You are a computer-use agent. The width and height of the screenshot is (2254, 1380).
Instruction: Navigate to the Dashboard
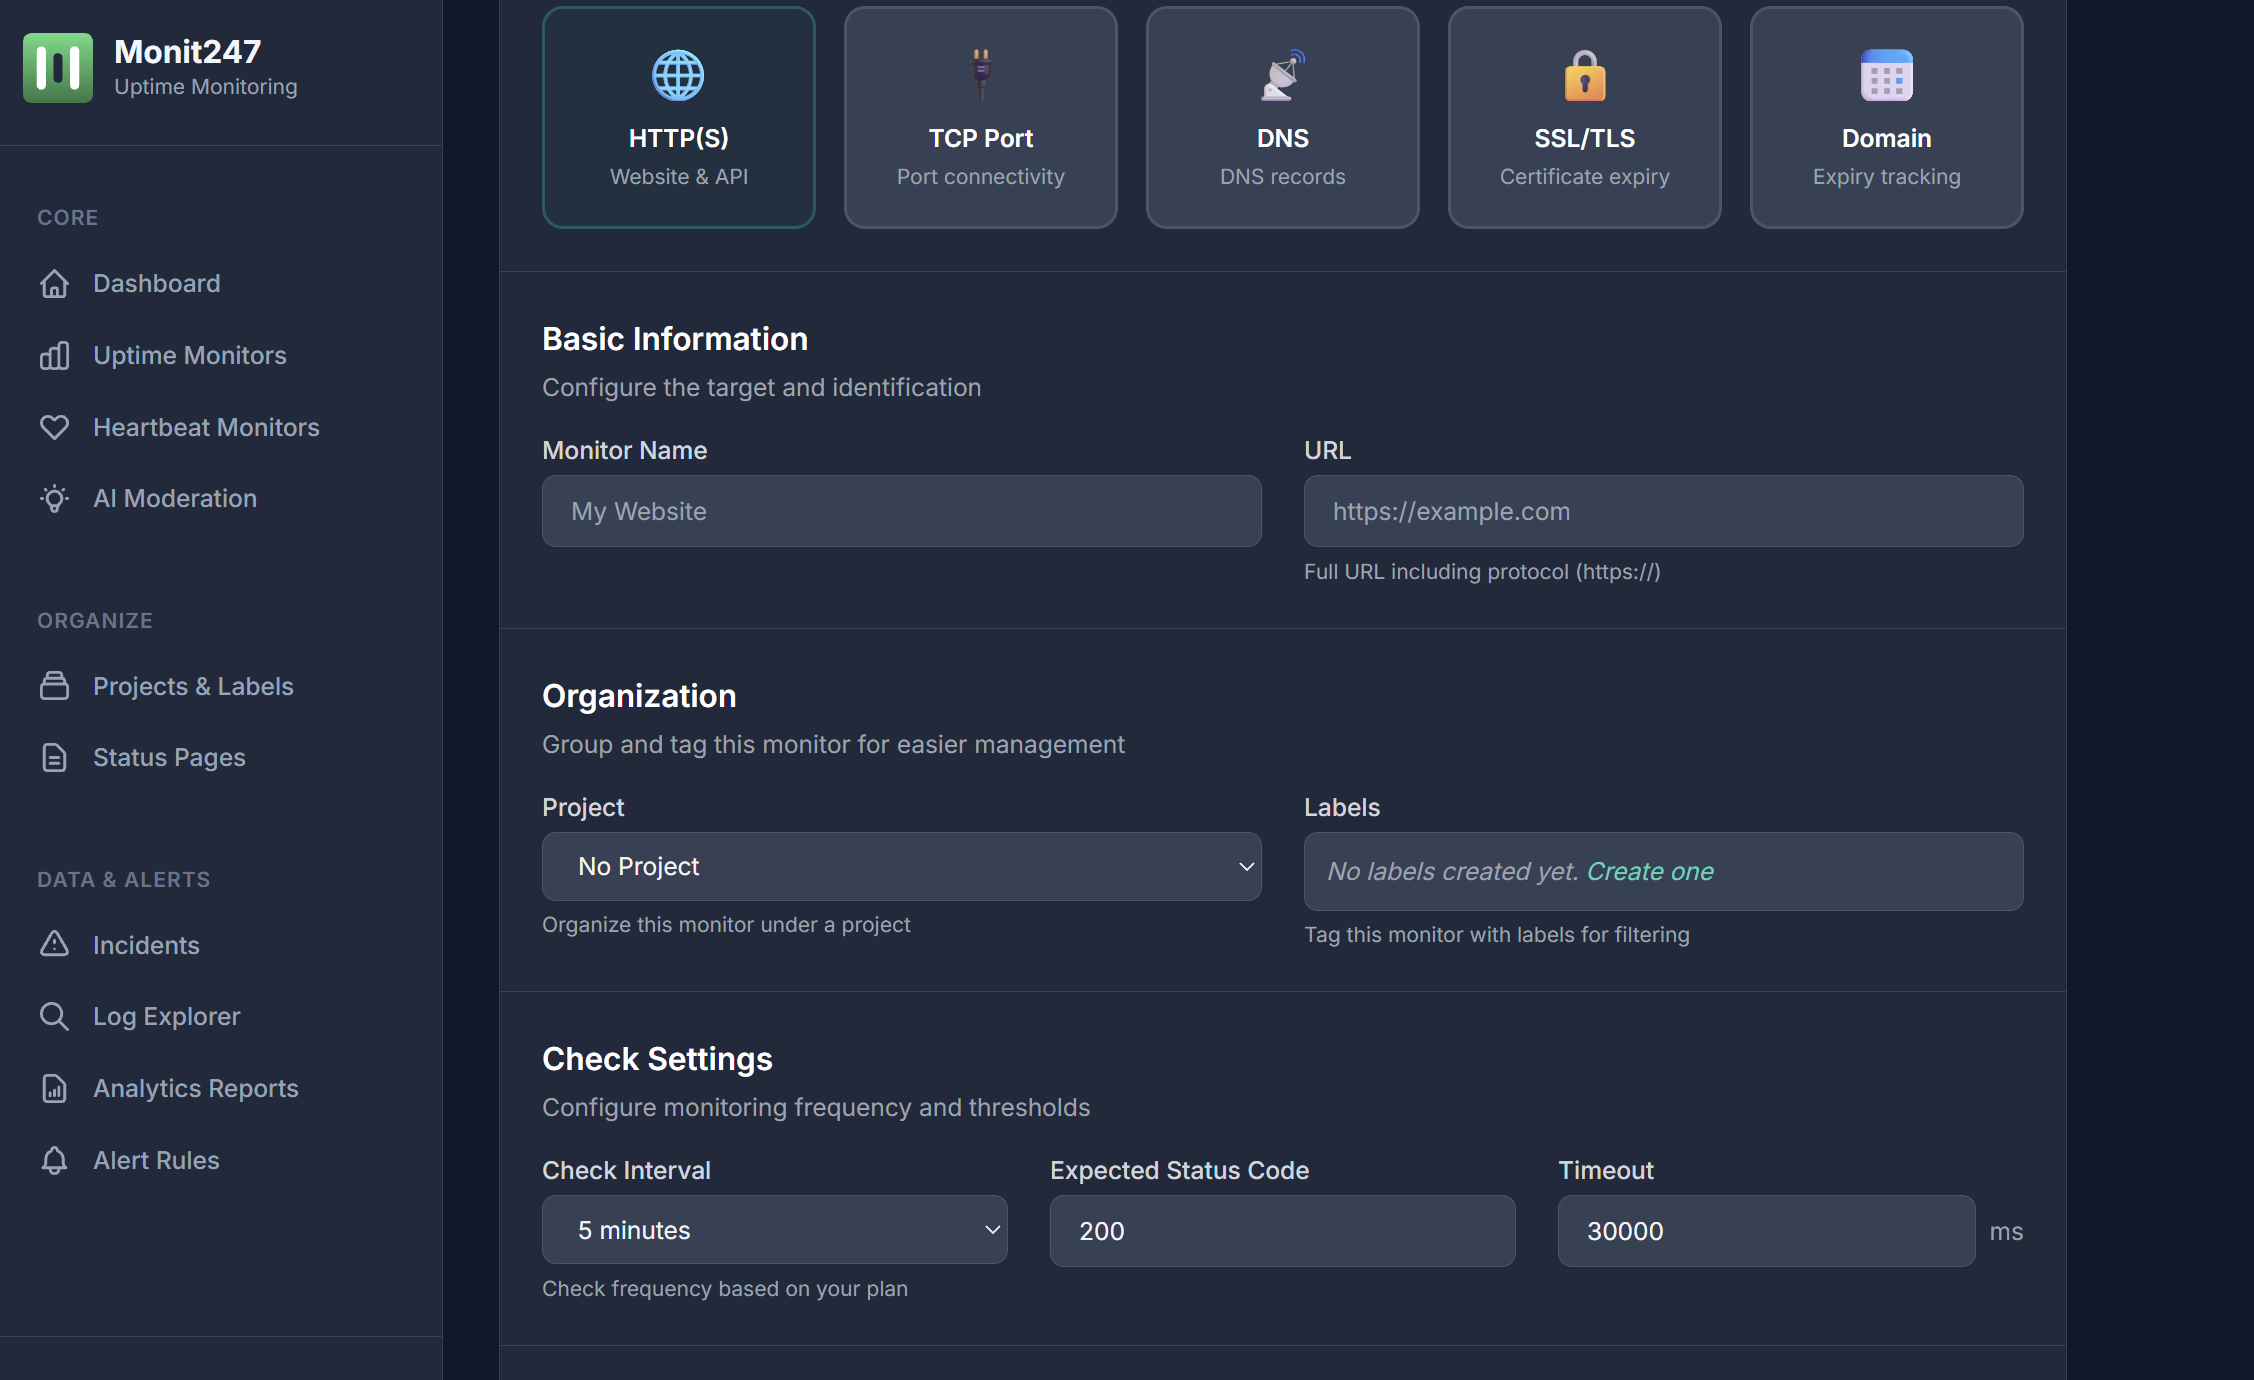pyautogui.click(x=157, y=283)
